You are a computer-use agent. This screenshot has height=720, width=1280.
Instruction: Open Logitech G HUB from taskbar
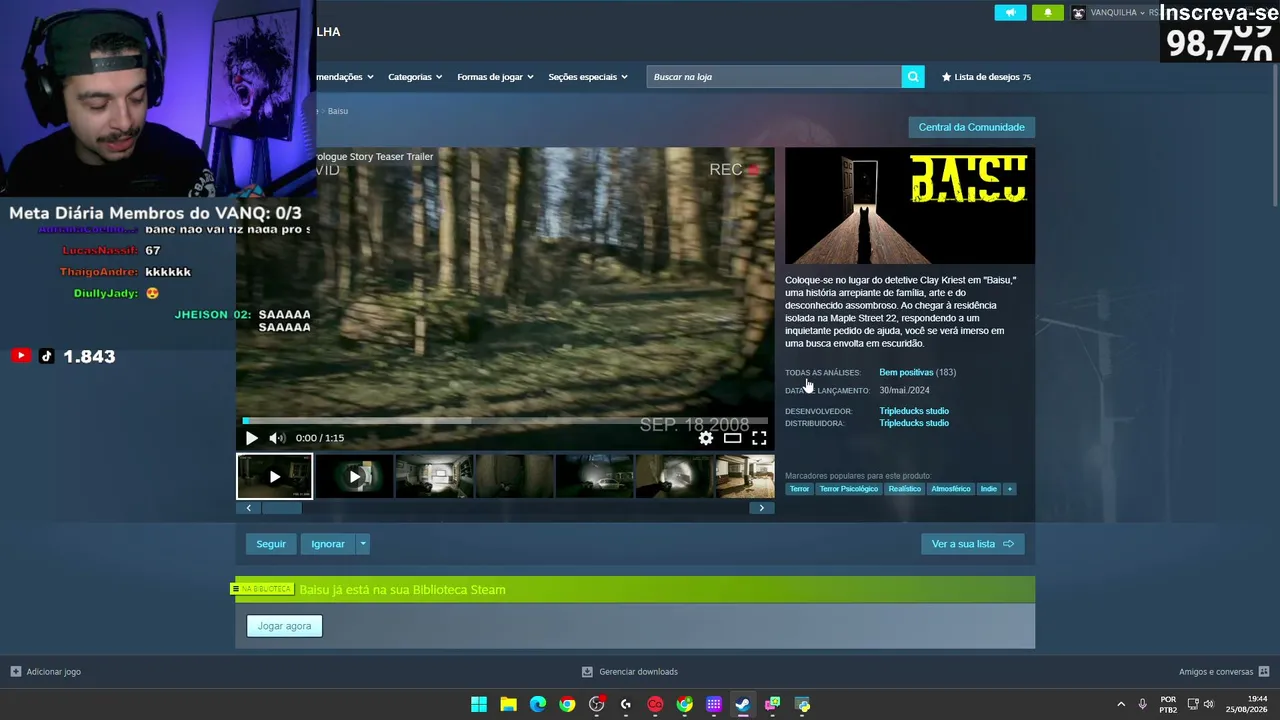coord(626,704)
